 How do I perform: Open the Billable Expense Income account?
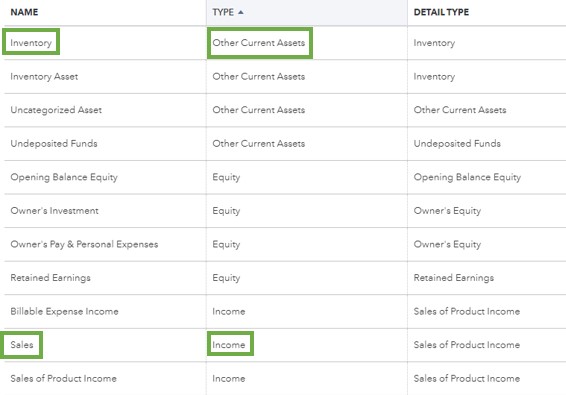pos(64,311)
